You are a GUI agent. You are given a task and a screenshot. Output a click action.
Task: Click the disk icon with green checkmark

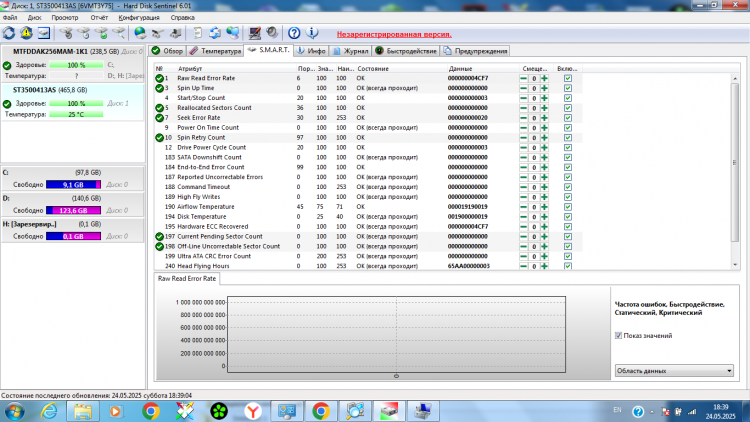[101, 33]
